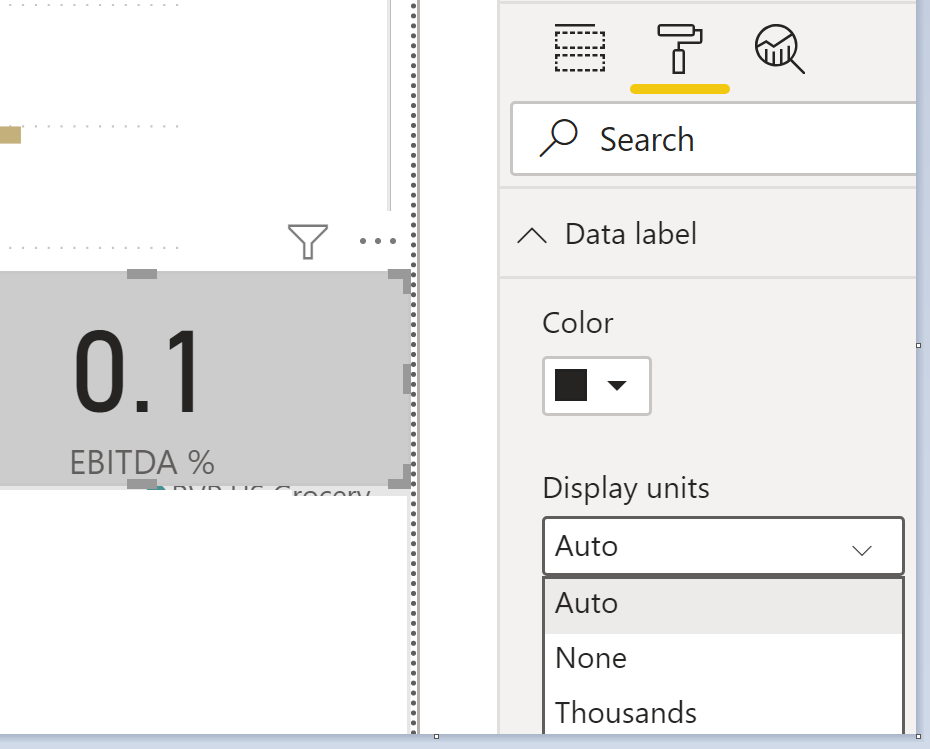The height and width of the screenshot is (749, 930).
Task: Click the Search input field
Action: click(714, 139)
